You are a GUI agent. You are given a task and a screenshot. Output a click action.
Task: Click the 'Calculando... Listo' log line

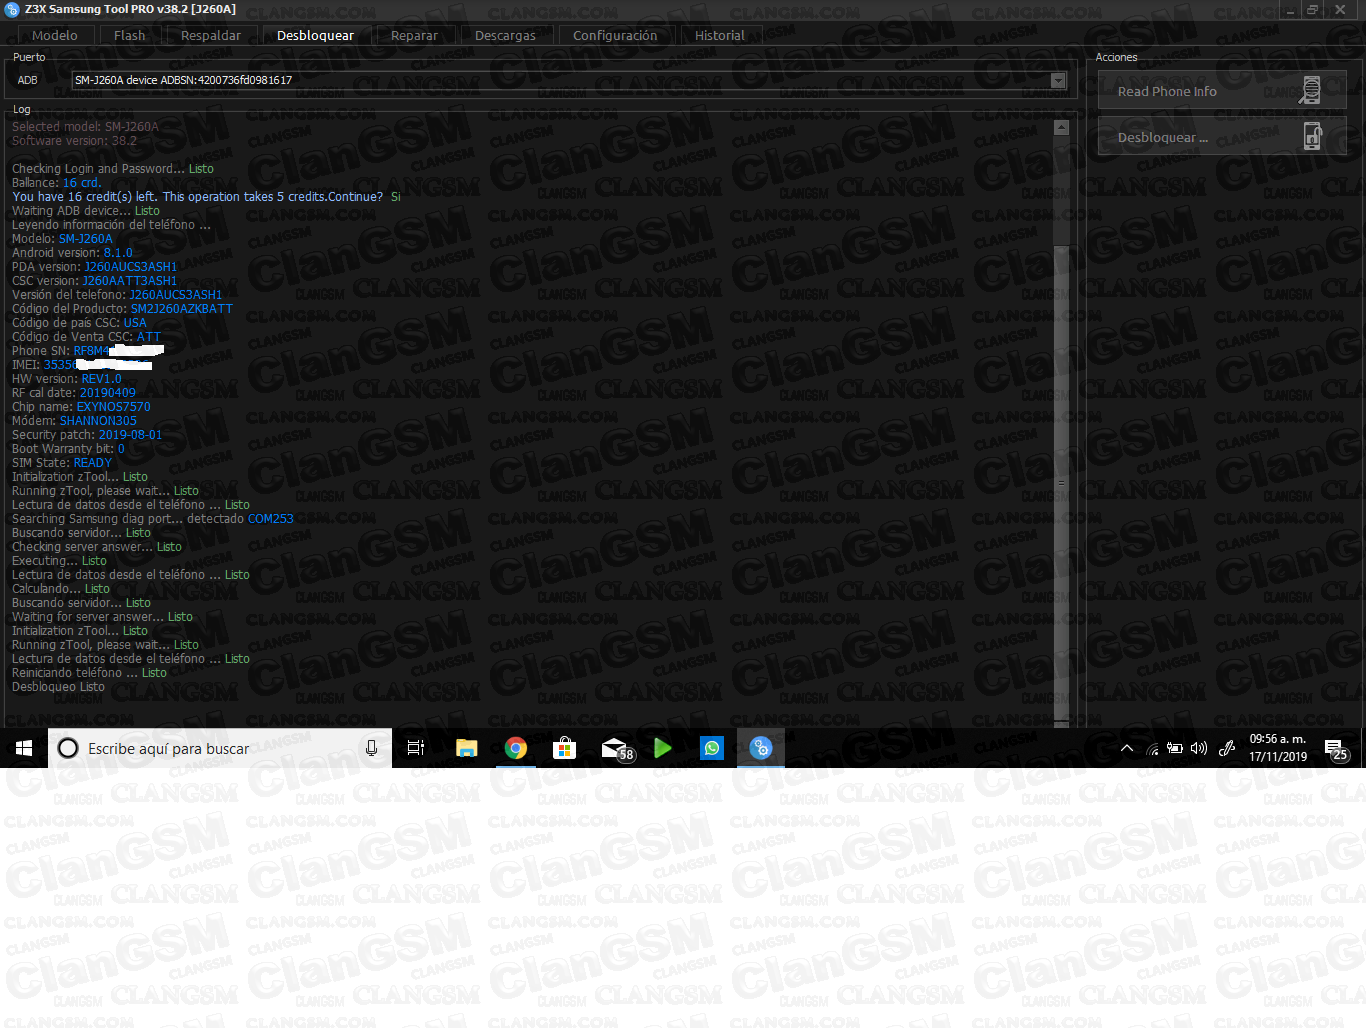[x=61, y=589]
